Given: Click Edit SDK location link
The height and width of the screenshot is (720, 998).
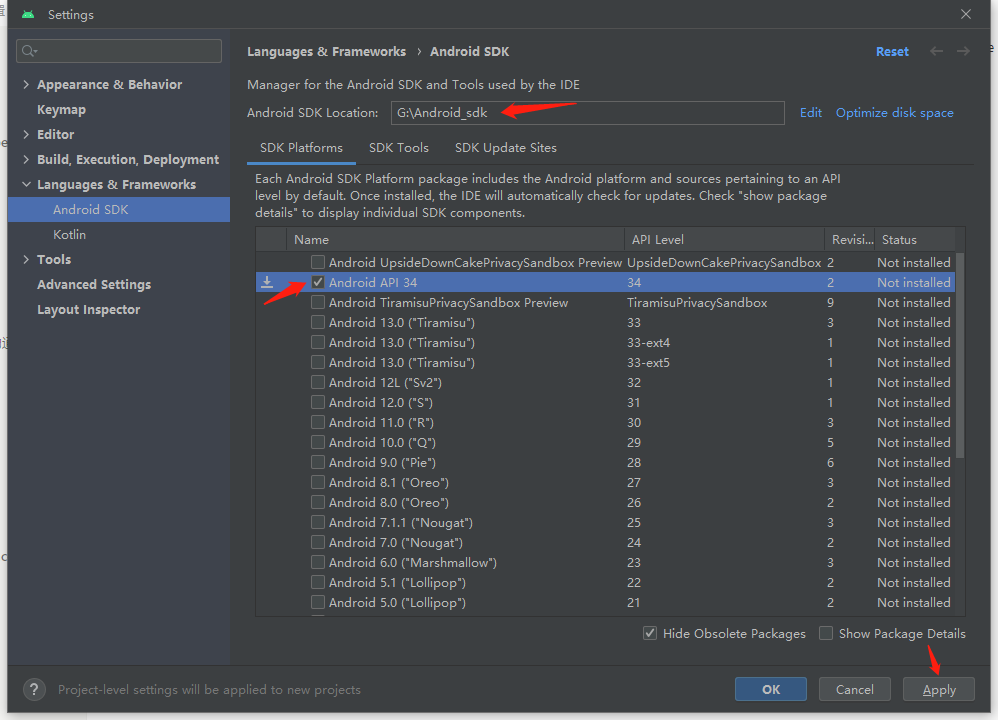Looking at the screenshot, I should point(810,113).
